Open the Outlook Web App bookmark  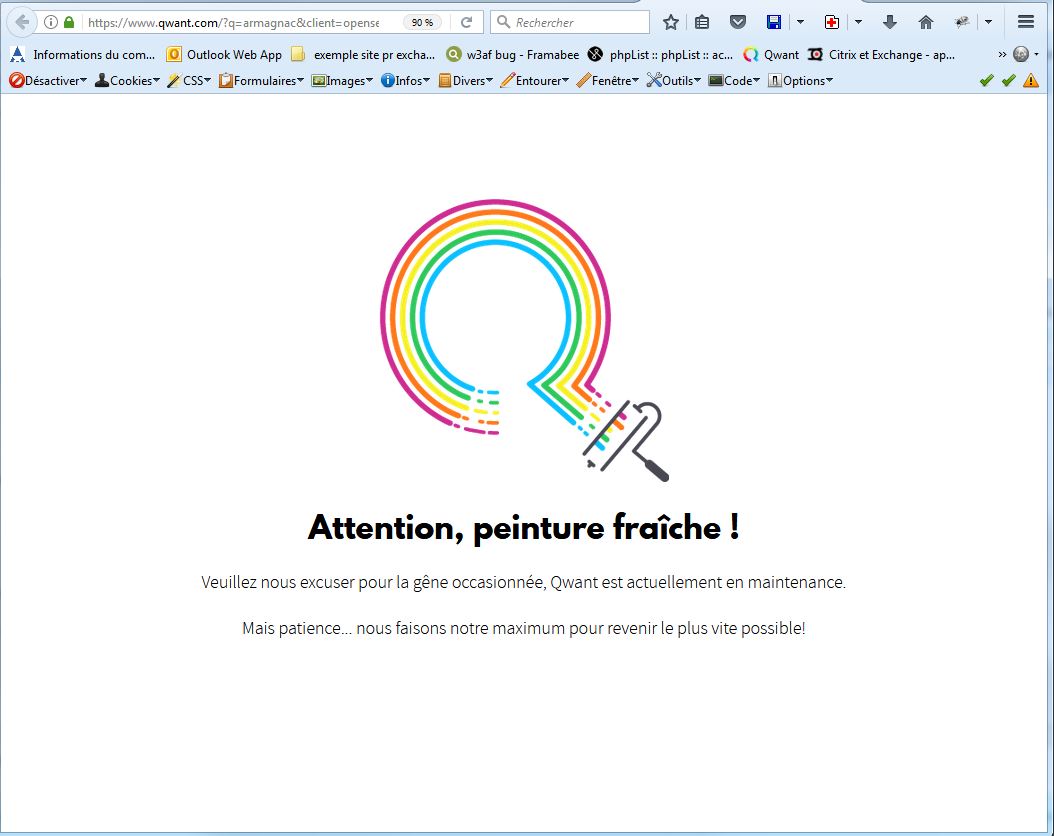(x=224, y=55)
